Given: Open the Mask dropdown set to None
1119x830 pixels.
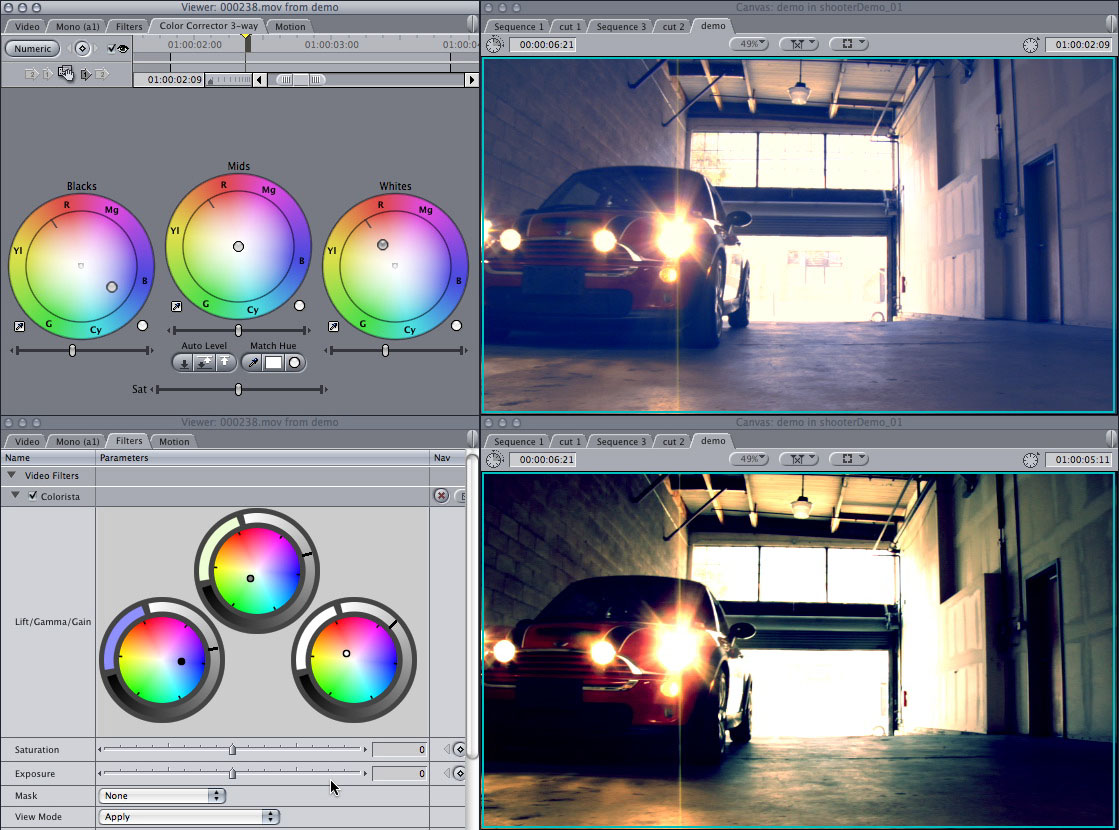Looking at the screenshot, I should tap(163, 795).
